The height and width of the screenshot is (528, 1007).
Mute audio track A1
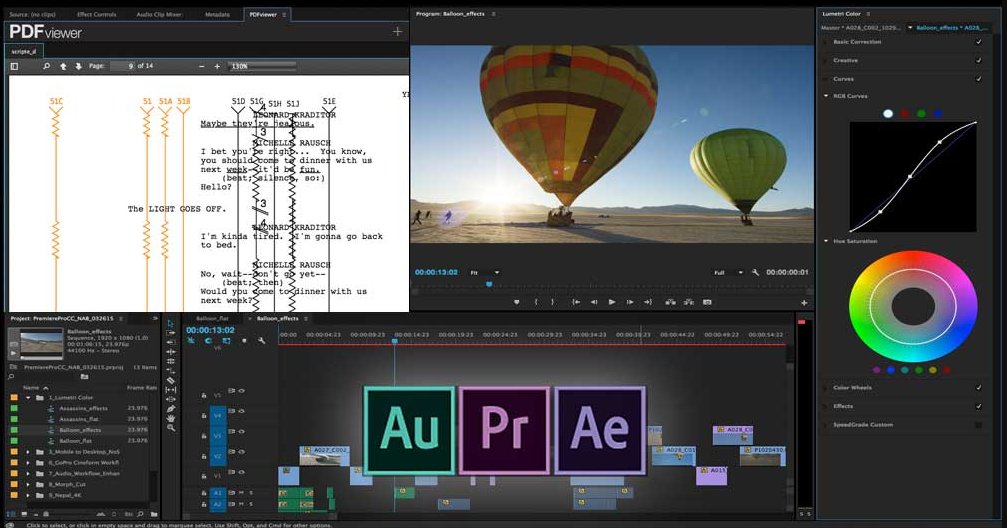click(x=242, y=493)
